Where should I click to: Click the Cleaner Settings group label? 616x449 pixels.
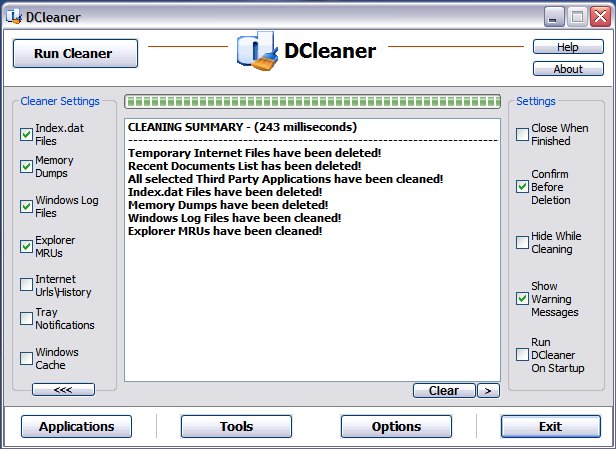coord(60,101)
